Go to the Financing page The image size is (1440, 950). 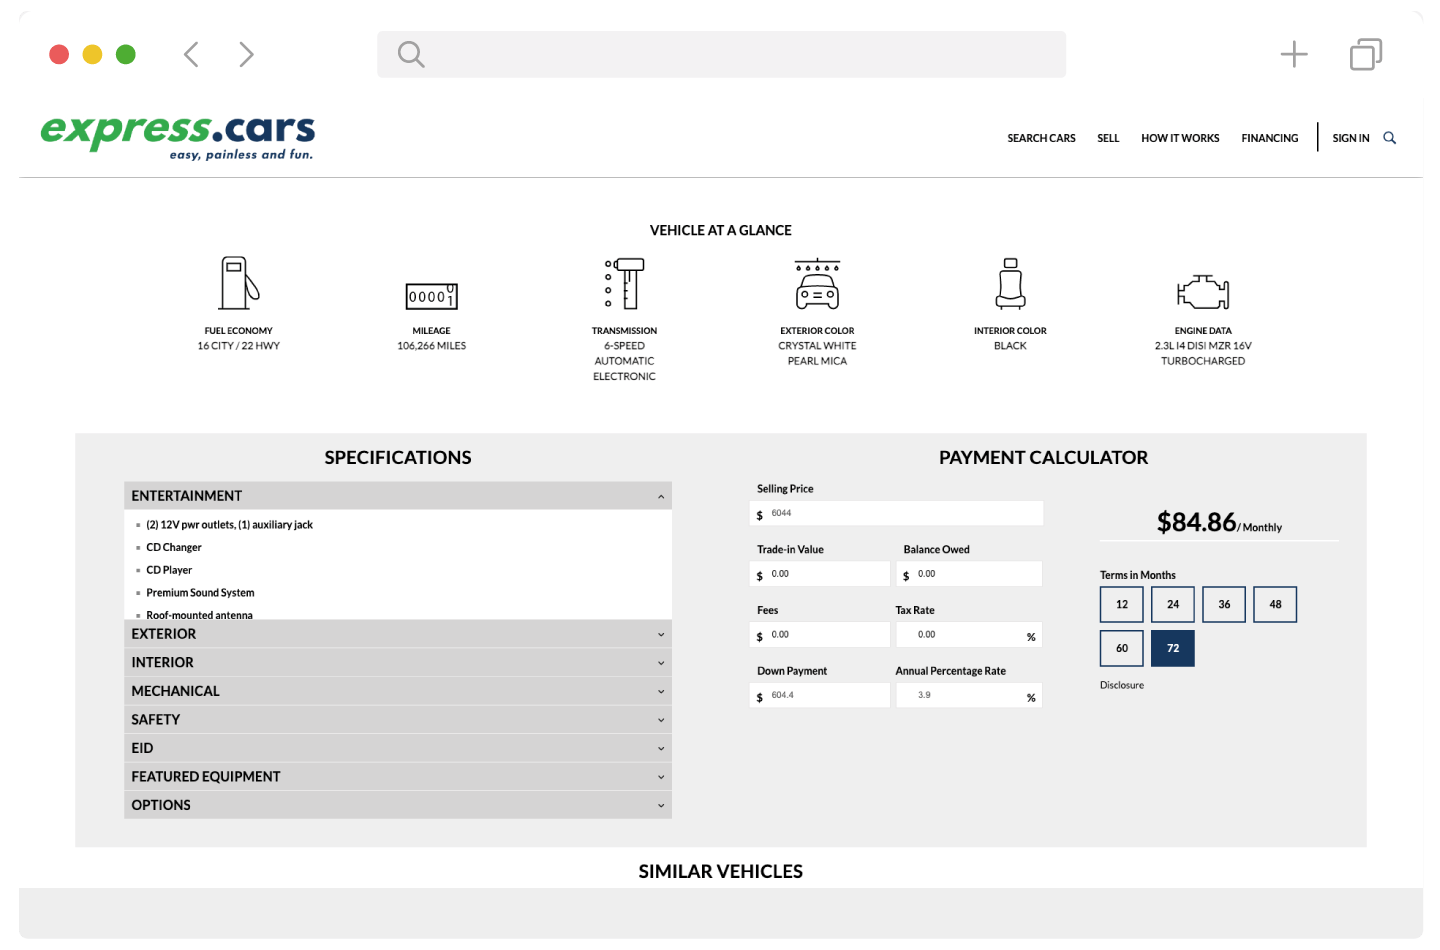(1269, 138)
